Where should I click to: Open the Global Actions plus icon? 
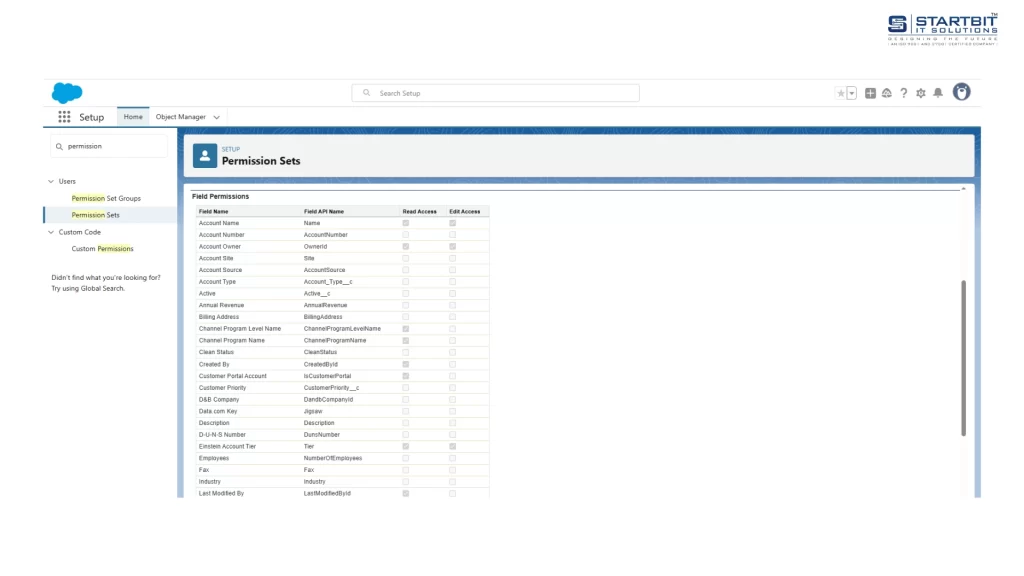[x=870, y=93]
